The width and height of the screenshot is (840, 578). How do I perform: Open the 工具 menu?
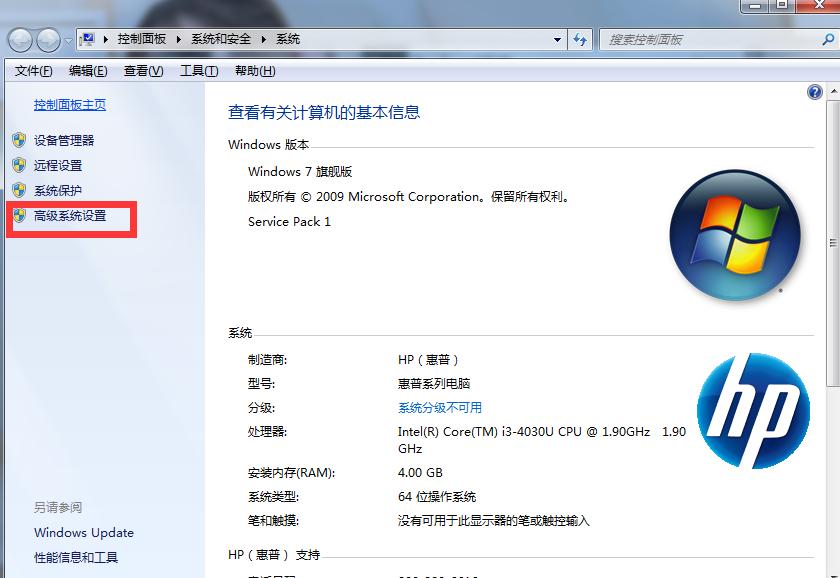click(197, 71)
